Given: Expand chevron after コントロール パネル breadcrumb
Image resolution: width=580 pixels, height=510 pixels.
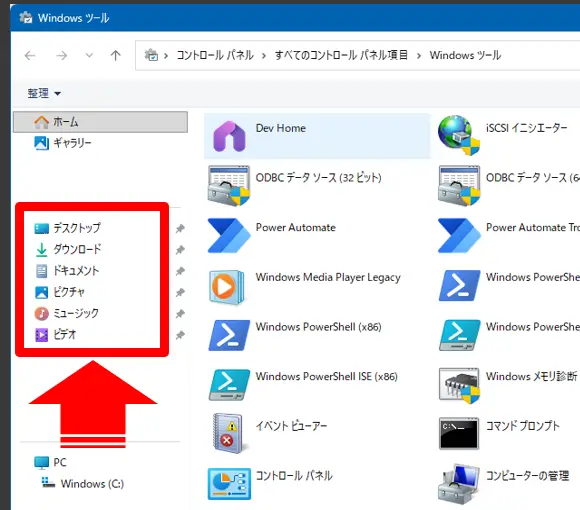Looking at the screenshot, I should [264, 56].
